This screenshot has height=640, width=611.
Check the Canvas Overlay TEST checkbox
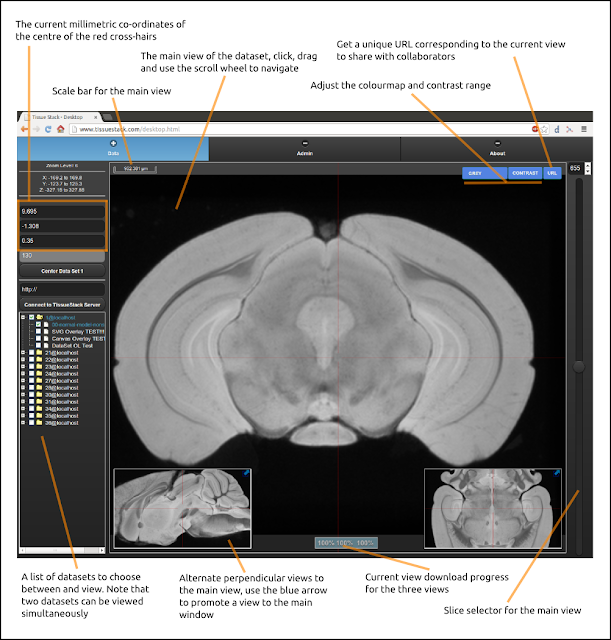tap(38, 338)
